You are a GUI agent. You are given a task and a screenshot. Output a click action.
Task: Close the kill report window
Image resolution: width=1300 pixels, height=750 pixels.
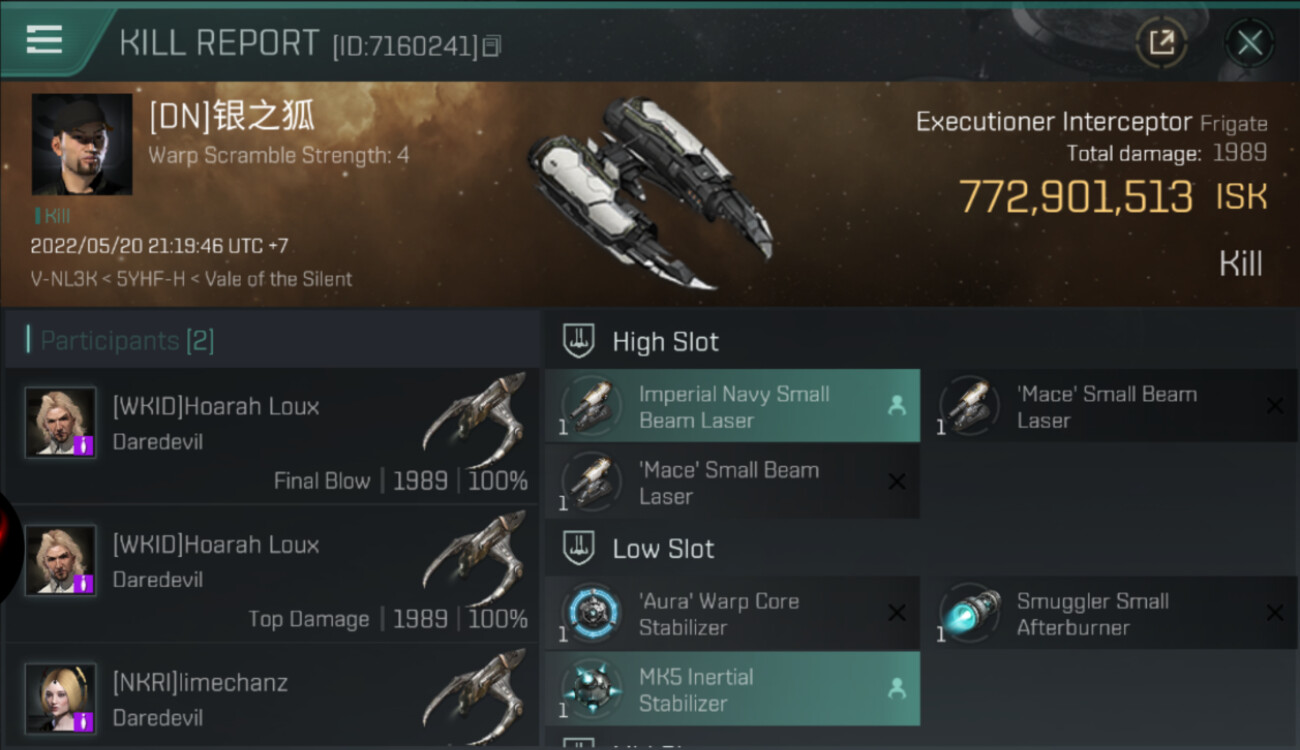click(1249, 43)
